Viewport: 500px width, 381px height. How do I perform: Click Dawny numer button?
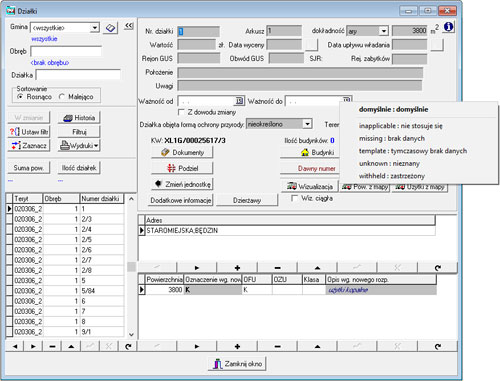[310, 169]
